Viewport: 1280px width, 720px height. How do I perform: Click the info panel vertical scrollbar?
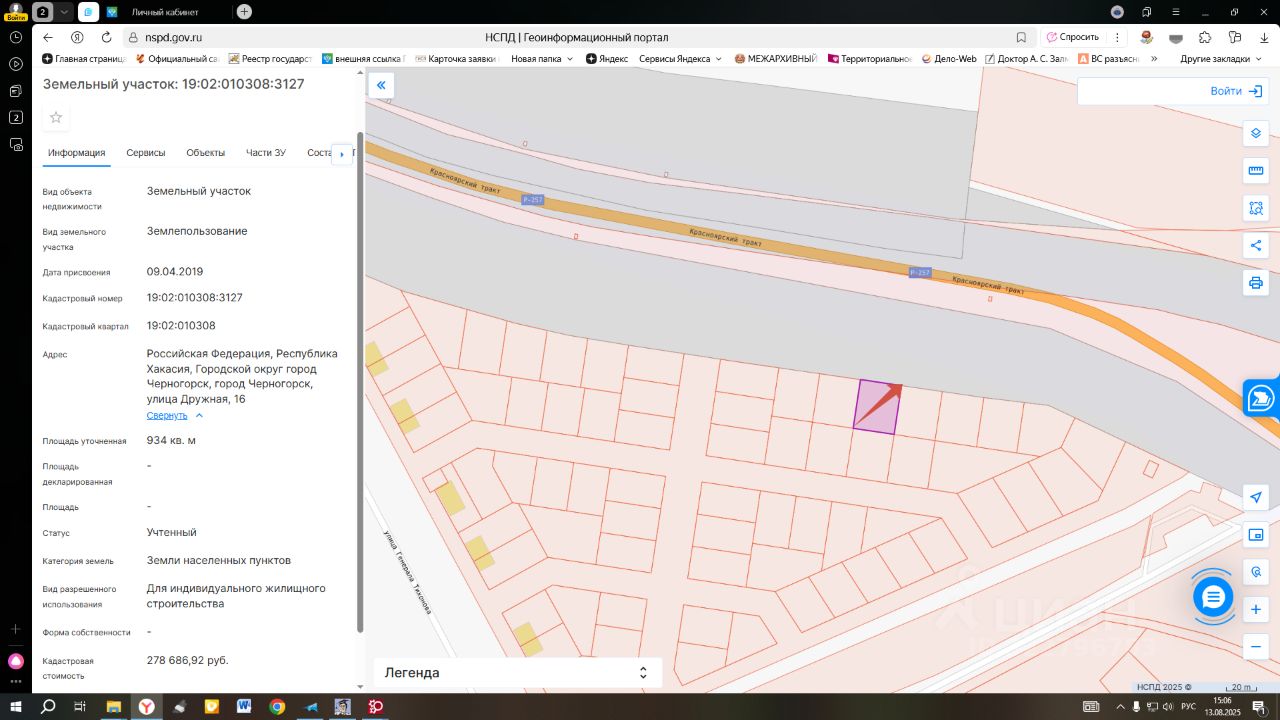[360, 380]
